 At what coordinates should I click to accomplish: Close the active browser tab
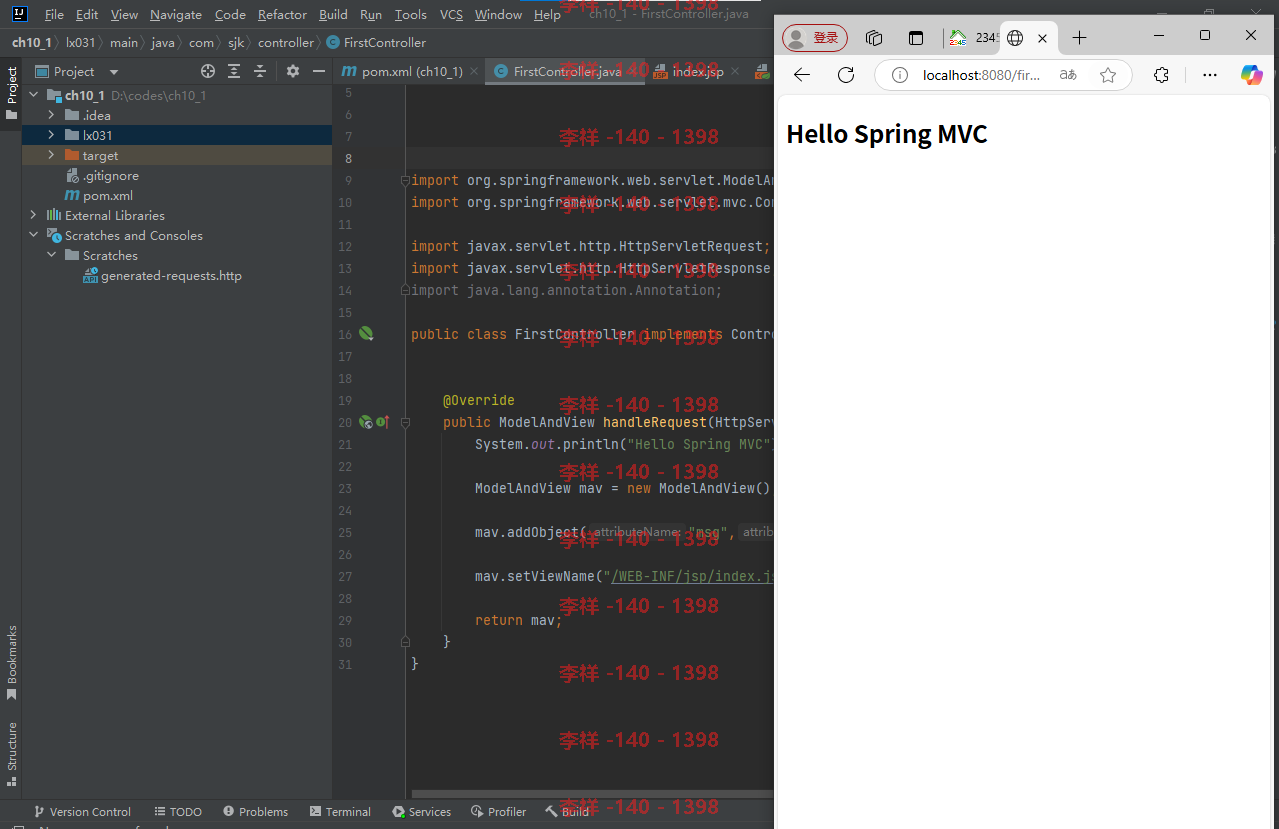pyautogui.click(x=1042, y=38)
